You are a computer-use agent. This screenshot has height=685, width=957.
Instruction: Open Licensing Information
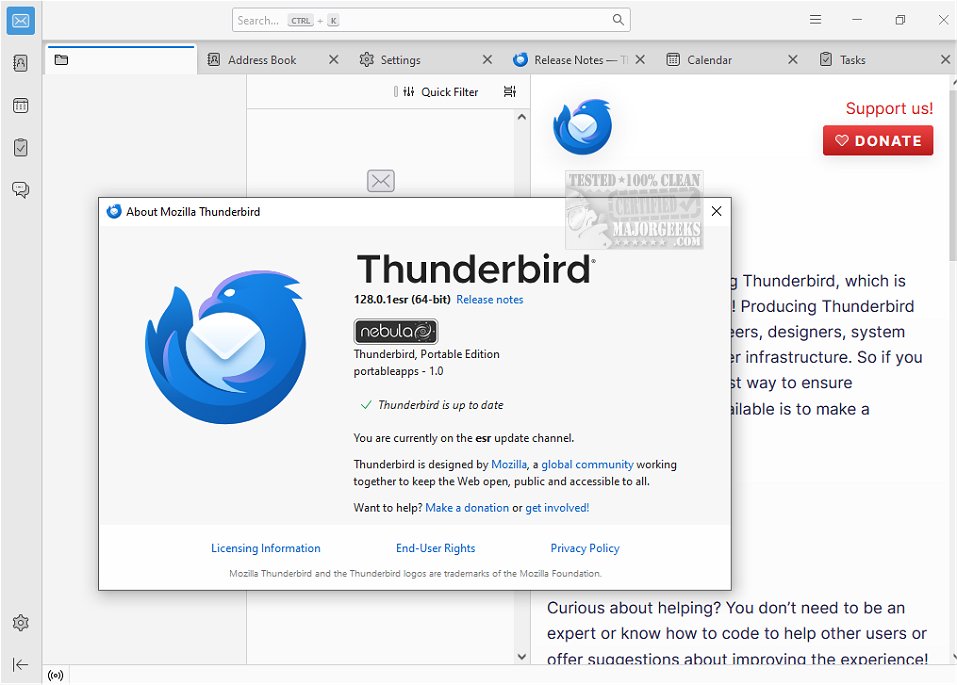[265, 548]
